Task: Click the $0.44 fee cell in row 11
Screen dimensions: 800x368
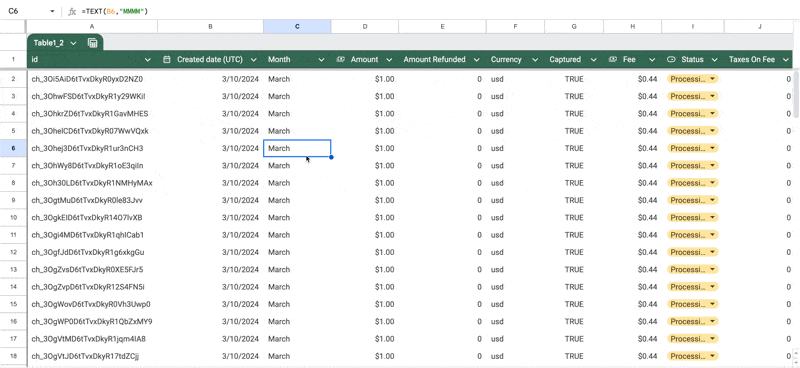Action: [633, 235]
